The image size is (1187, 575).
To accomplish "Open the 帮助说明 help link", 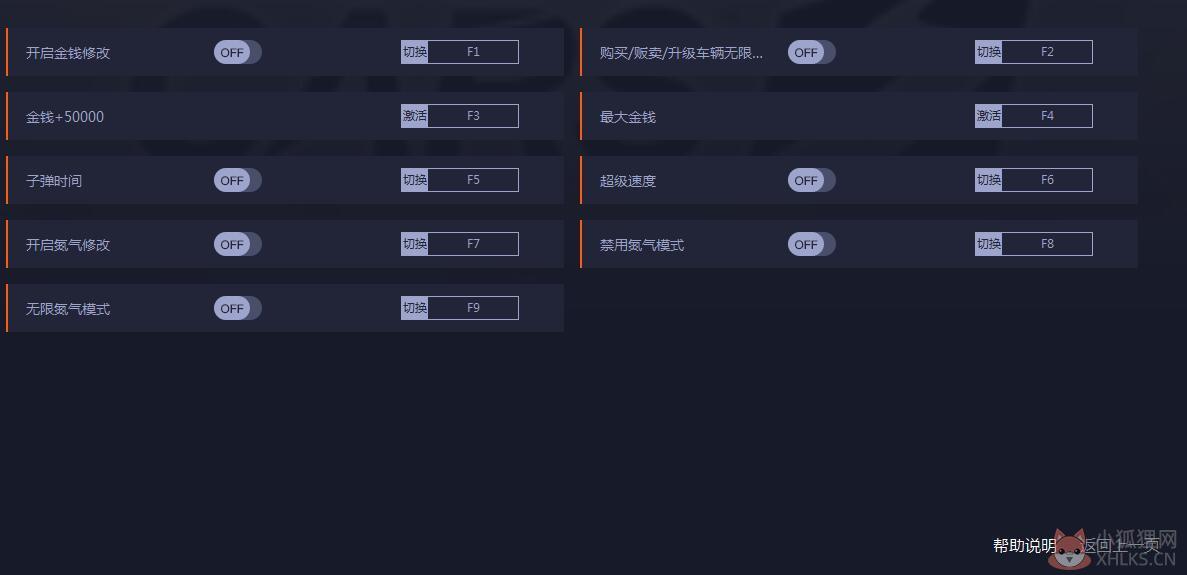I will pyautogui.click(x=1023, y=545).
